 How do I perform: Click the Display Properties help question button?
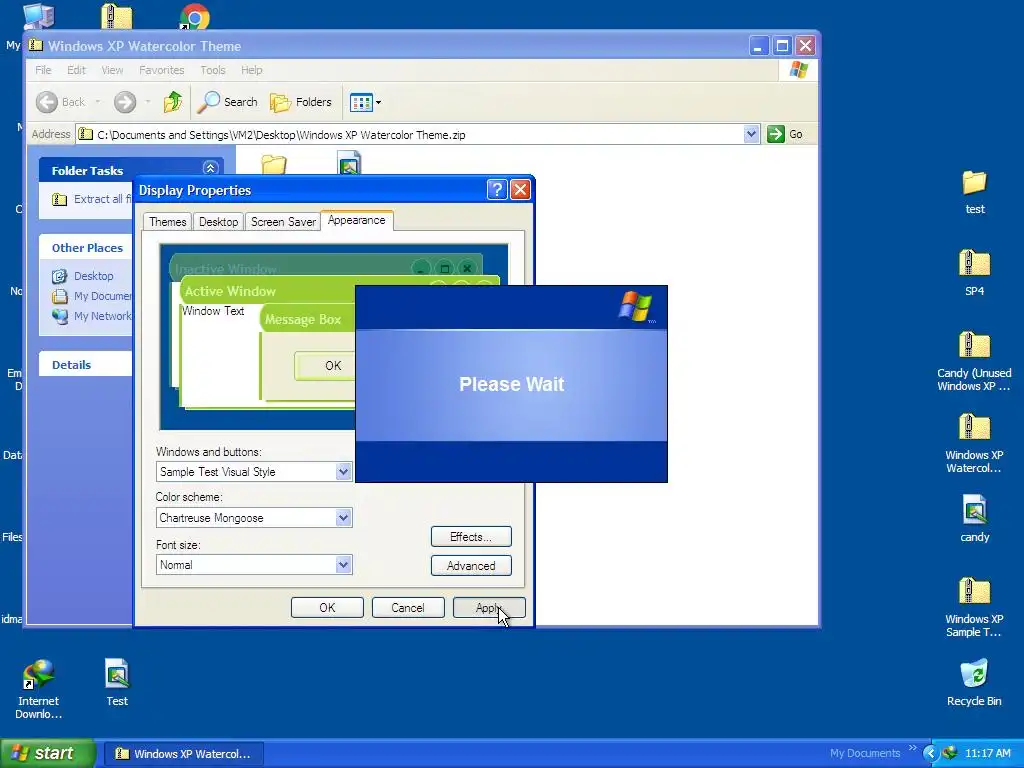497,189
